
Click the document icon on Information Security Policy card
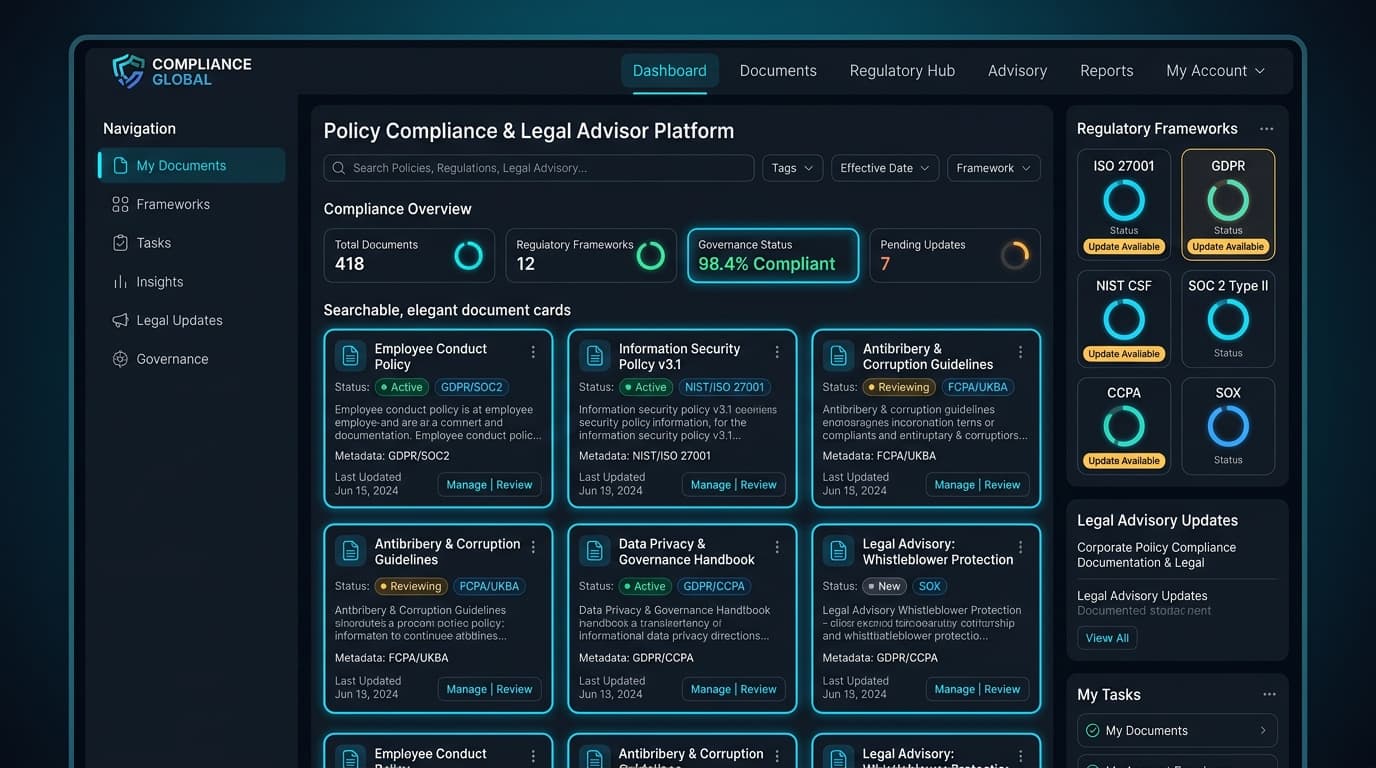pyautogui.click(x=594, y=355)
